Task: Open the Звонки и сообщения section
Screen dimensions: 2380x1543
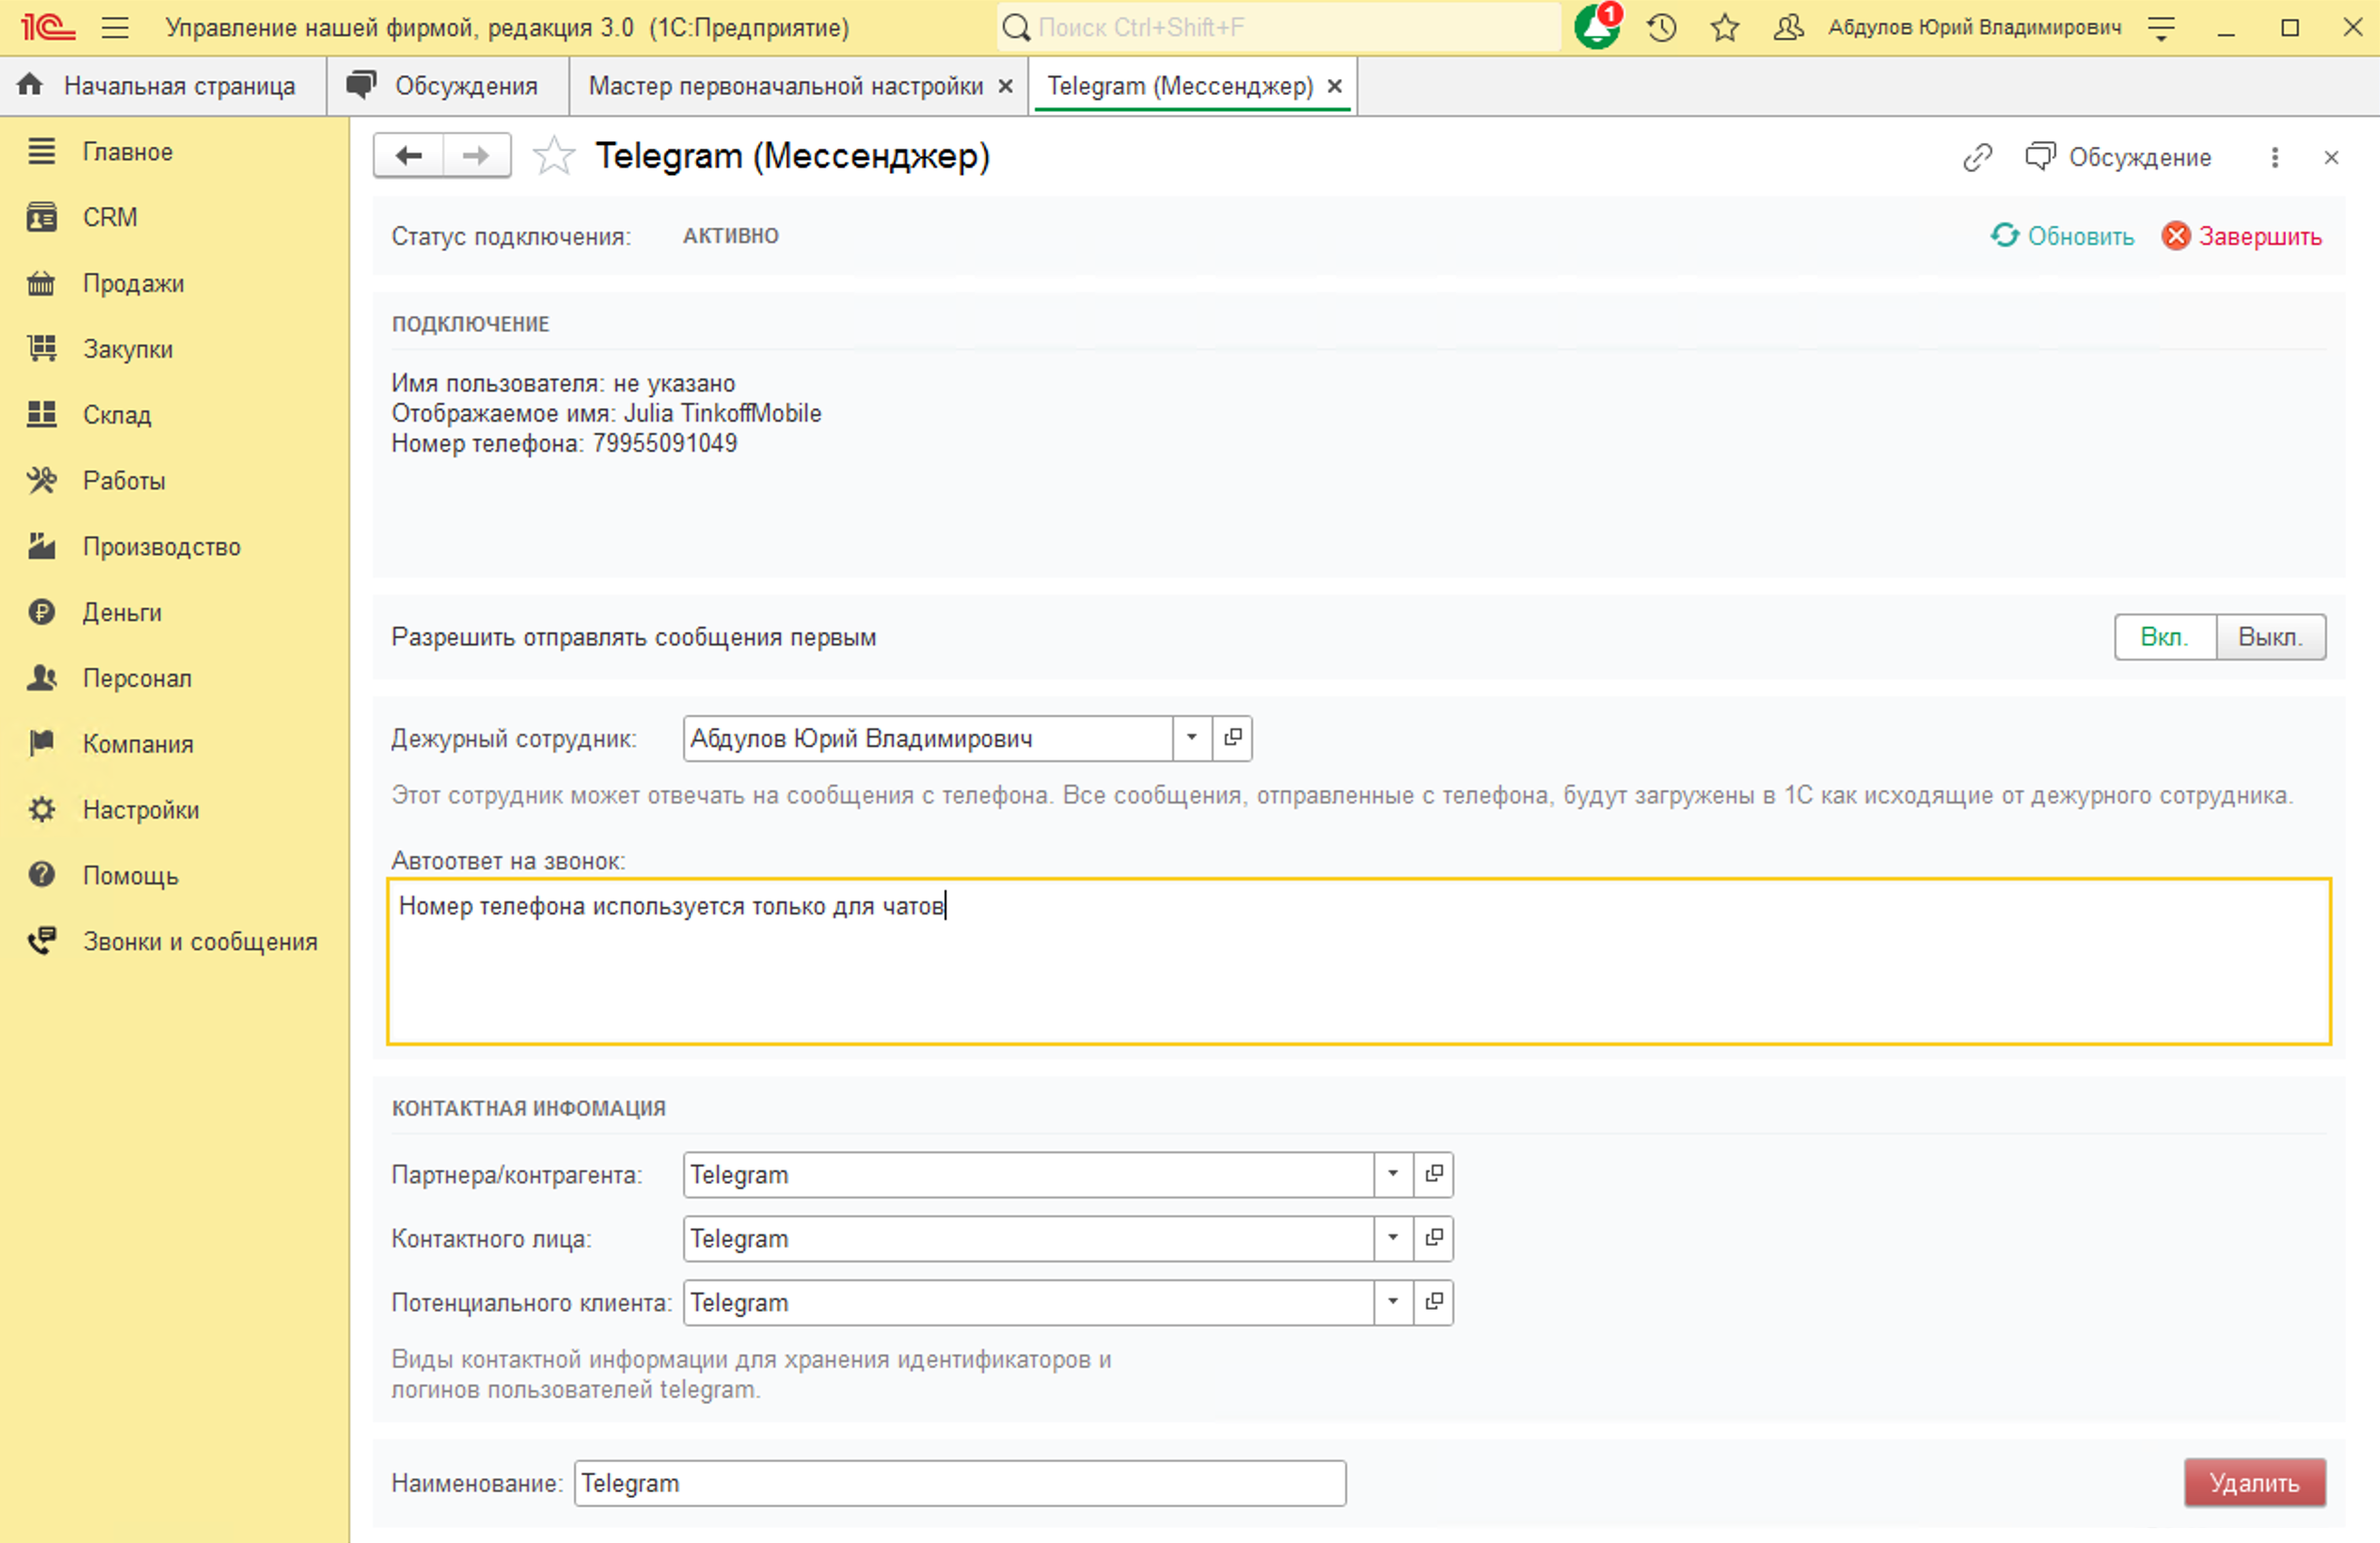Action: 199,941
